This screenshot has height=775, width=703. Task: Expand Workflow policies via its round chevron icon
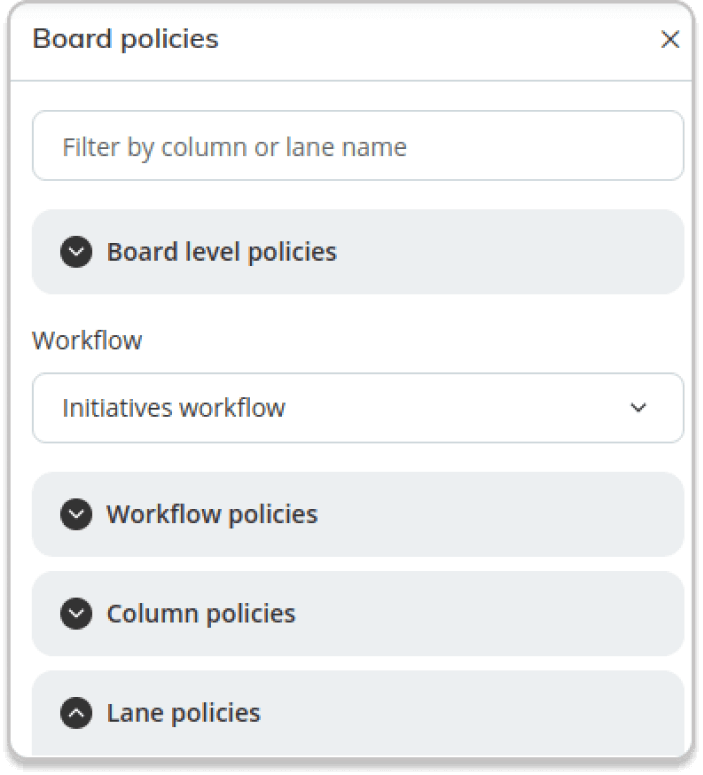[76, 515]
